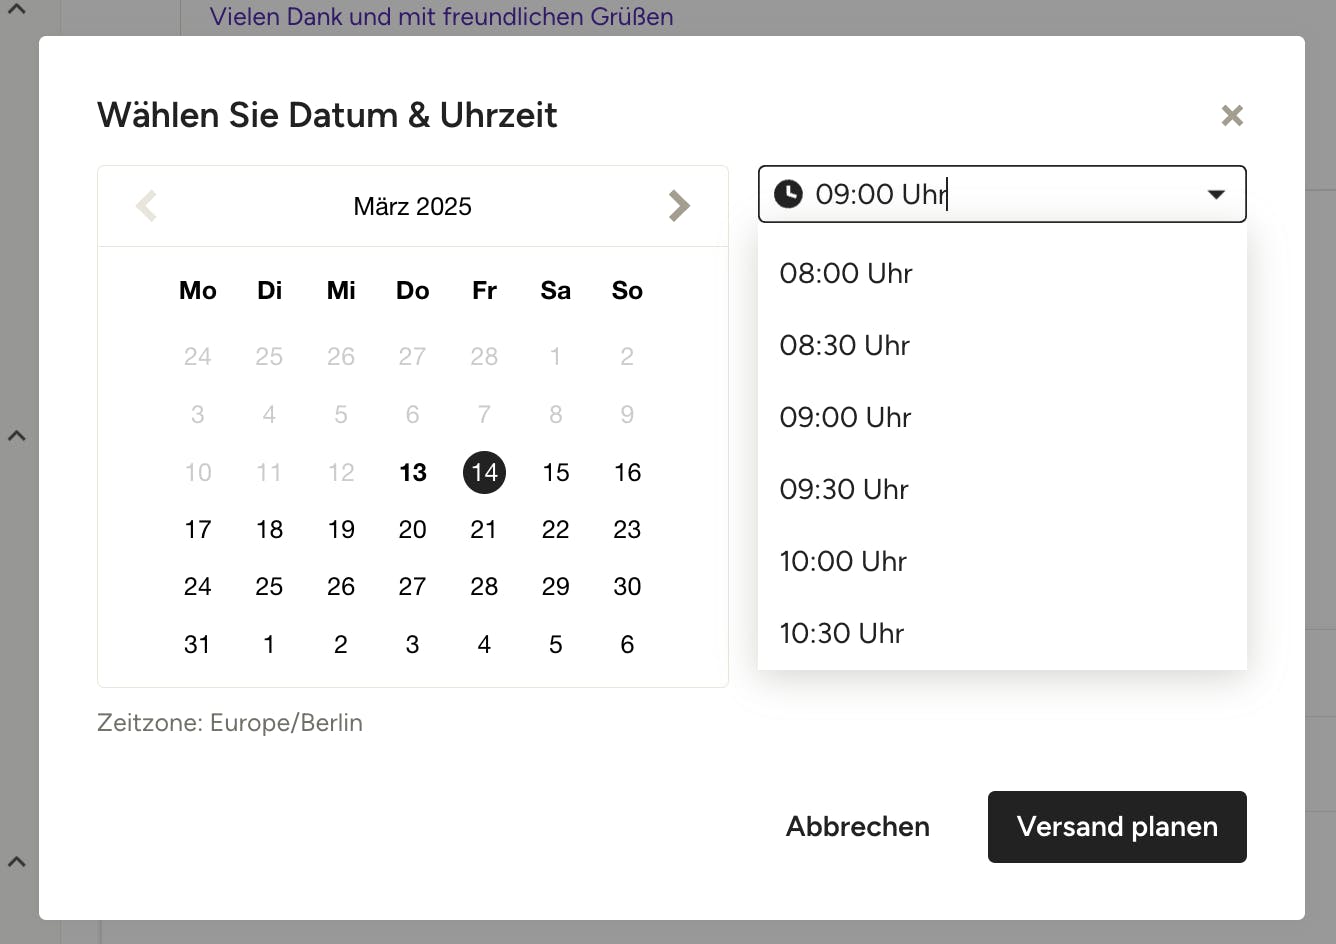The image size is (1336, 944).
Task: Go to the previous month
Action: 147,206
